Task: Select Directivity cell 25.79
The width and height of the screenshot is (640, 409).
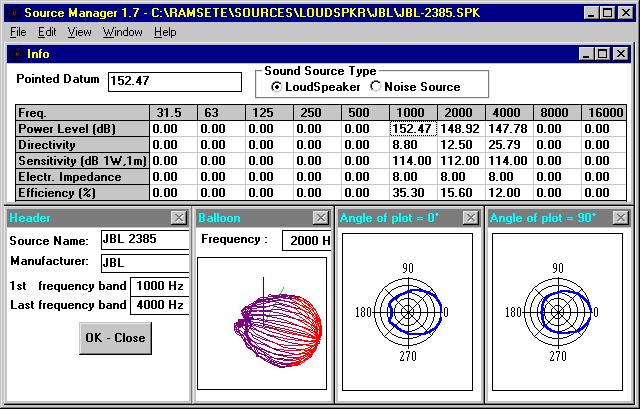Action: click(509, 145)
